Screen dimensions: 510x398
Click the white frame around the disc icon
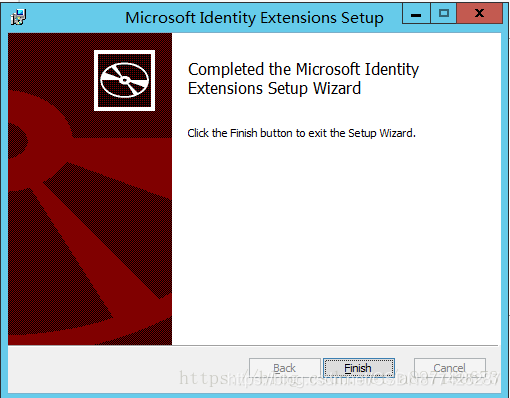pyautogui.click(x=124, y=52)
